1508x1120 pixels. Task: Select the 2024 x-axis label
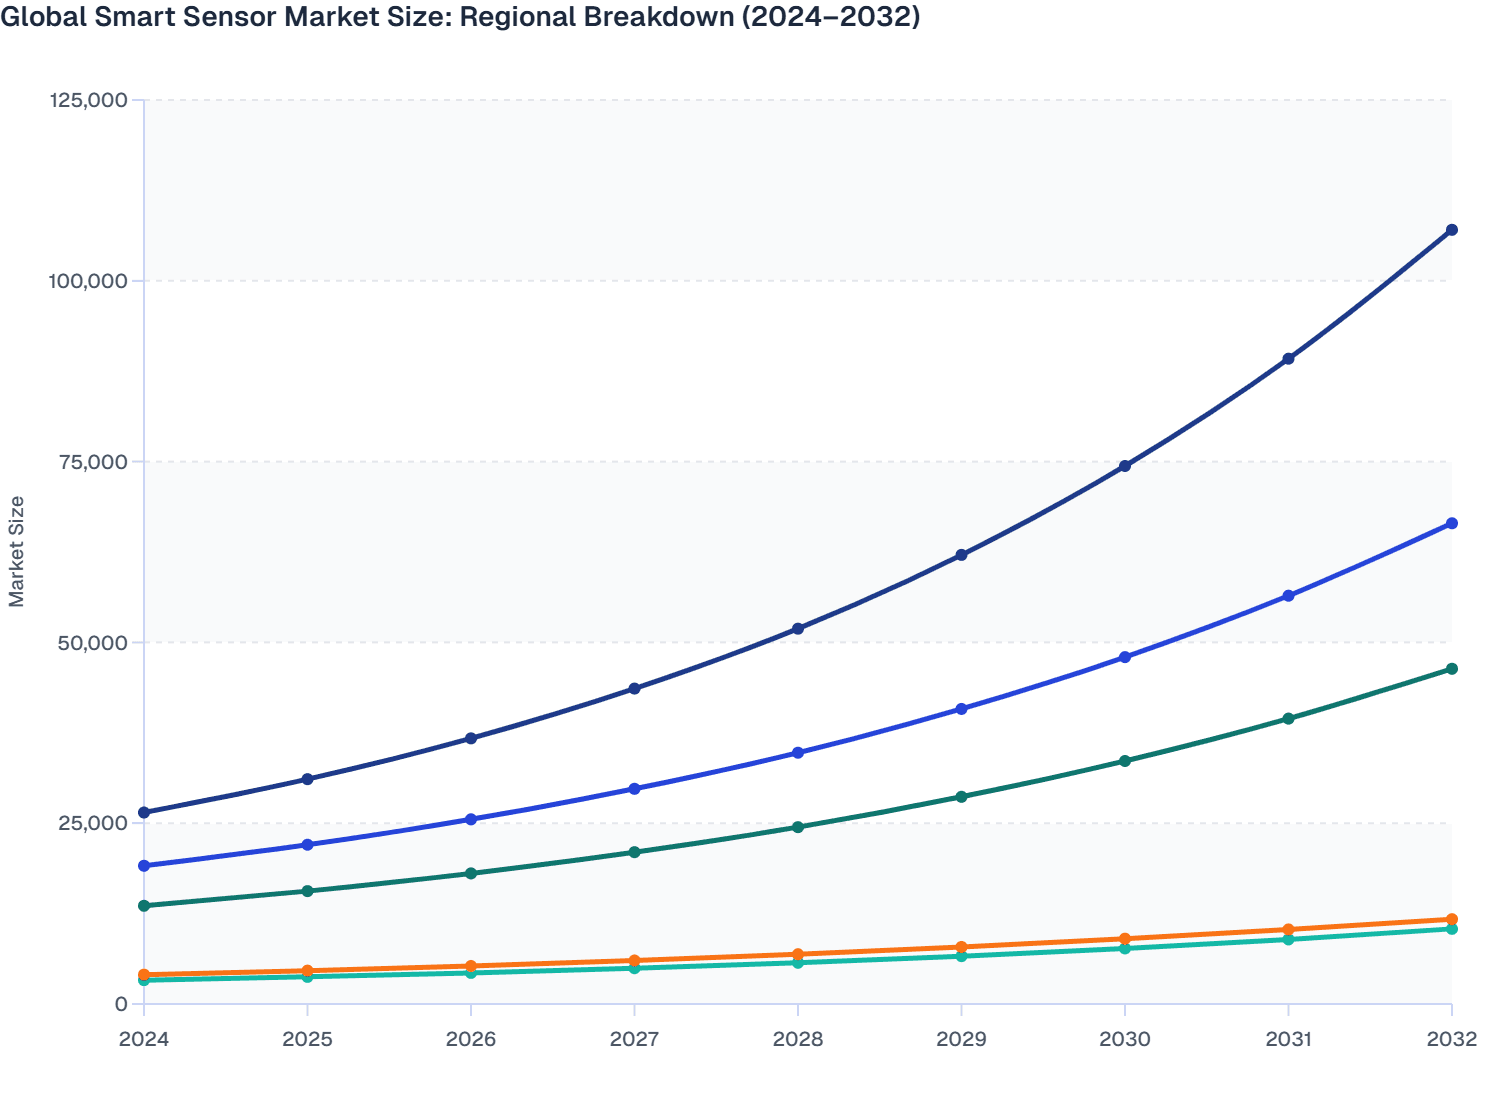click(x=143, y=1041)
